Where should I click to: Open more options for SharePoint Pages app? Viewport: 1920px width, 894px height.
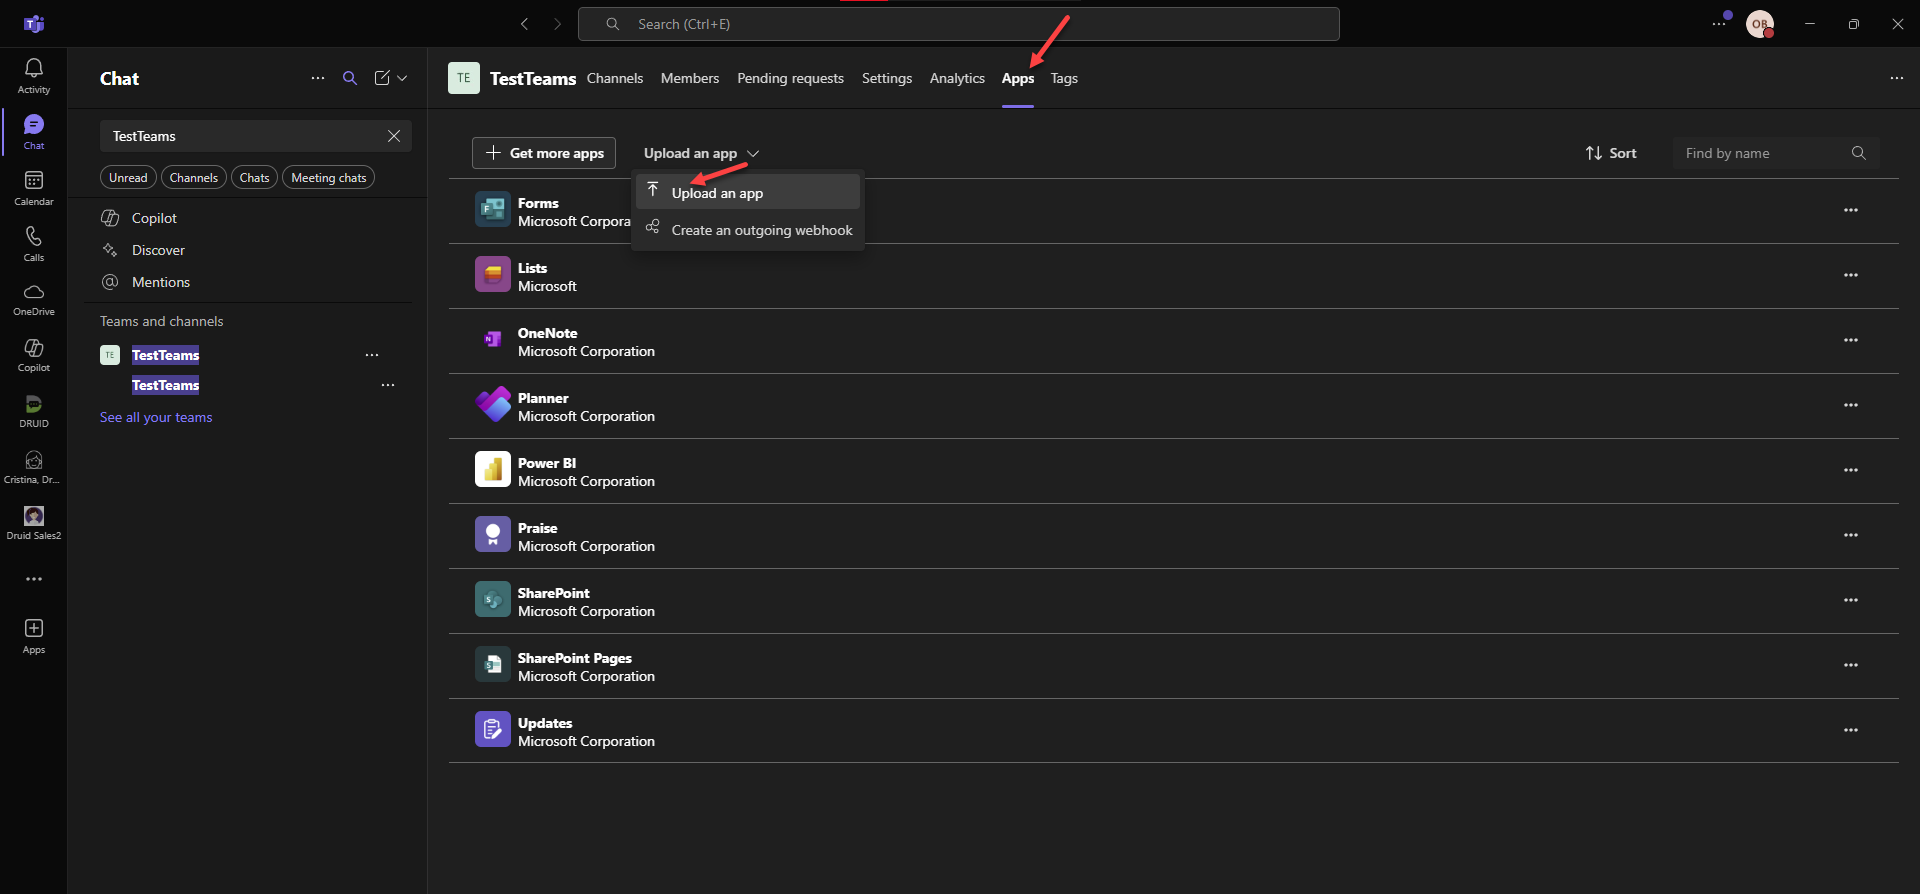[x=1851, y=665]
